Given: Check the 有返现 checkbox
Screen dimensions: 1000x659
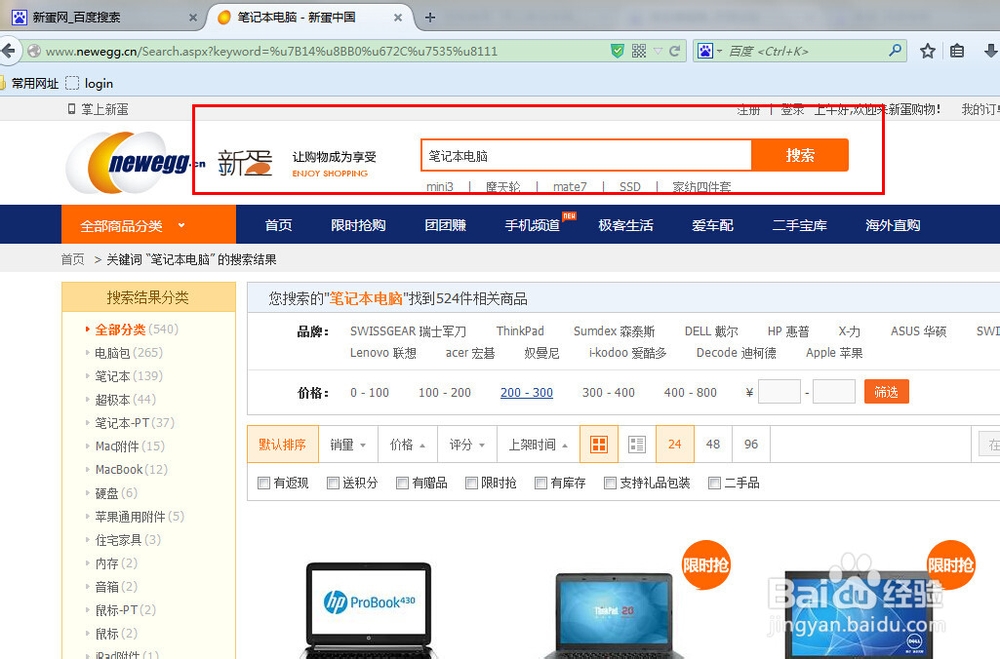Looking at the screenshot, I should pyautogui.click(x=263, y=483).
